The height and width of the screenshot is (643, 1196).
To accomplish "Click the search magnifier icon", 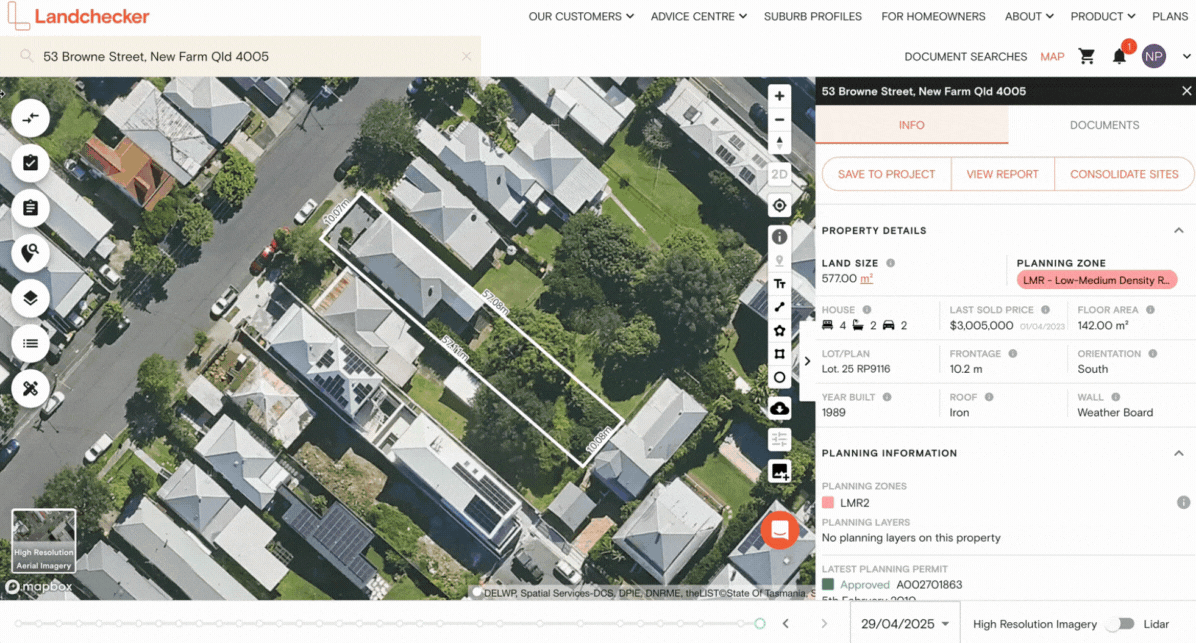I will [x=26, y=56].
